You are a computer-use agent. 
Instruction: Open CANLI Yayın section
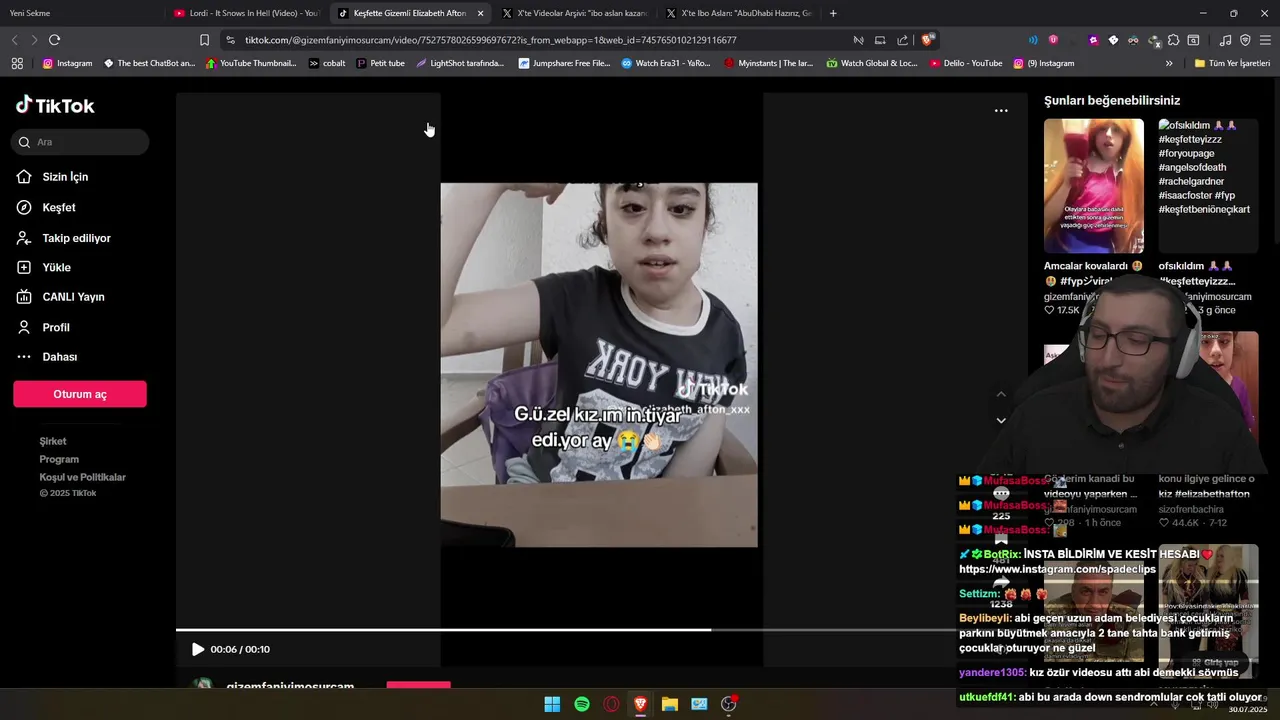73,297
